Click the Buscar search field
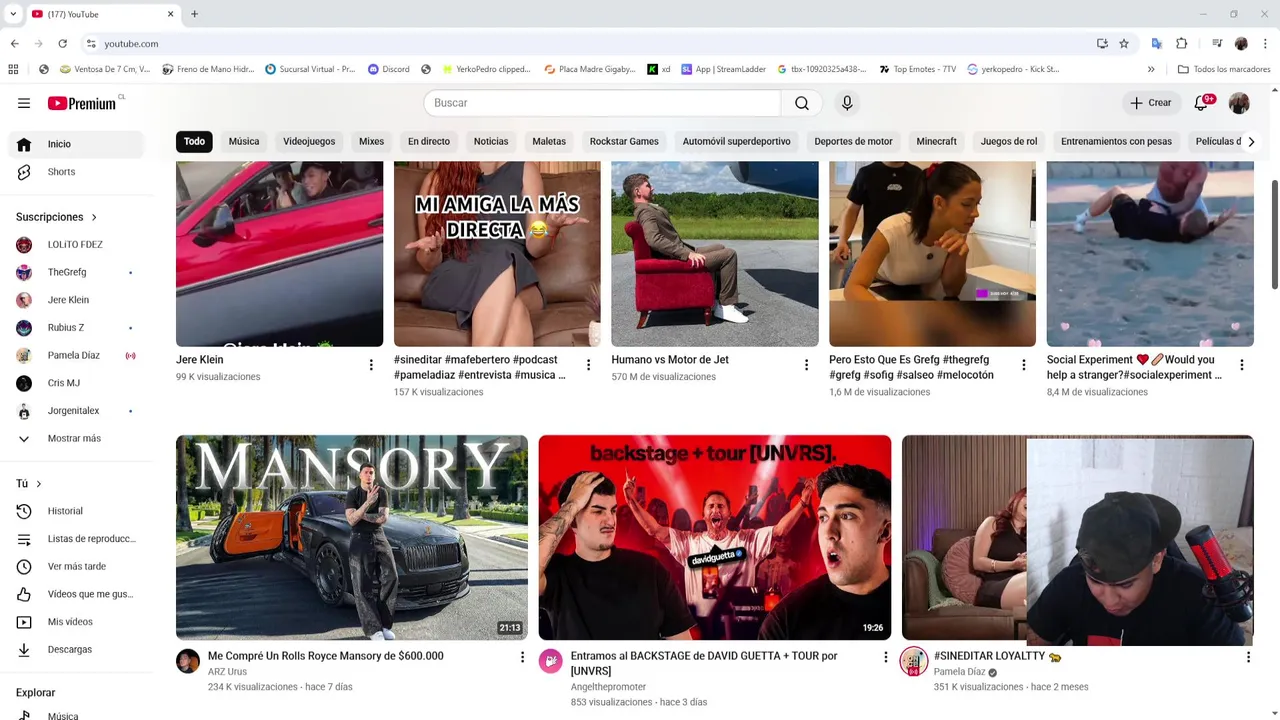 602,103
